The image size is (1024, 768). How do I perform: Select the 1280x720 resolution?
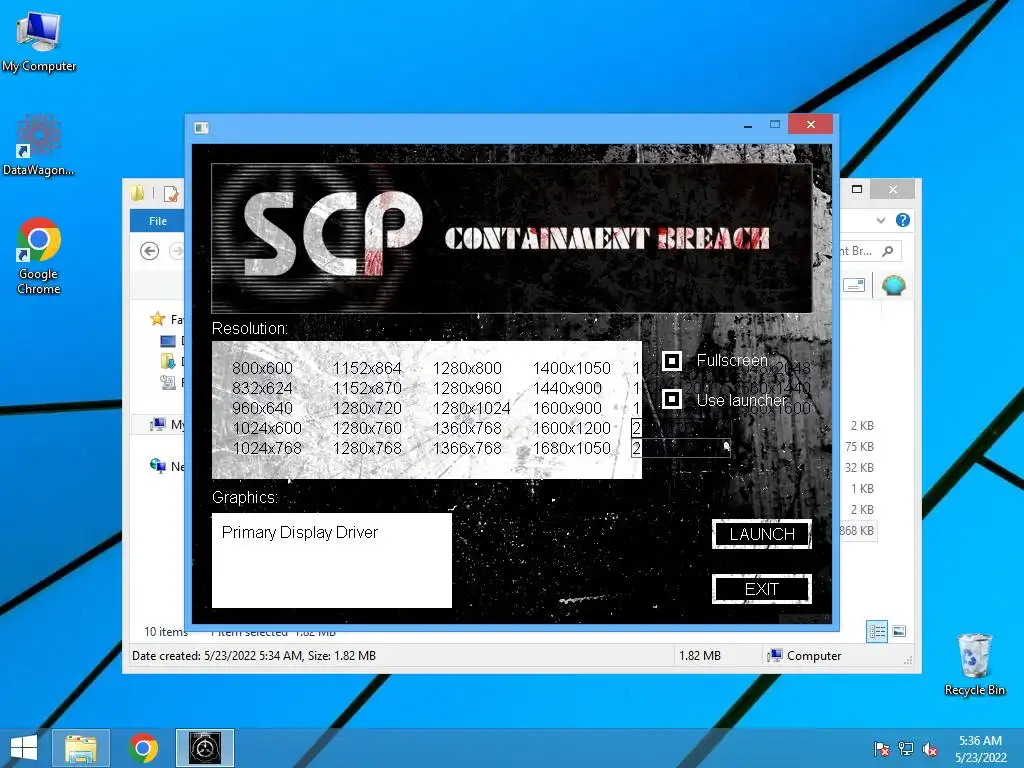pyautogui.click(x=367, y=408)
